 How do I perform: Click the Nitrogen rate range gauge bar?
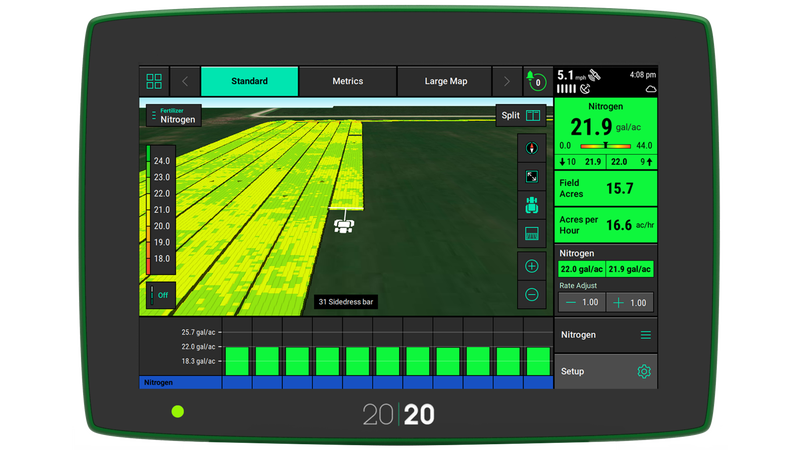point(606,145)
